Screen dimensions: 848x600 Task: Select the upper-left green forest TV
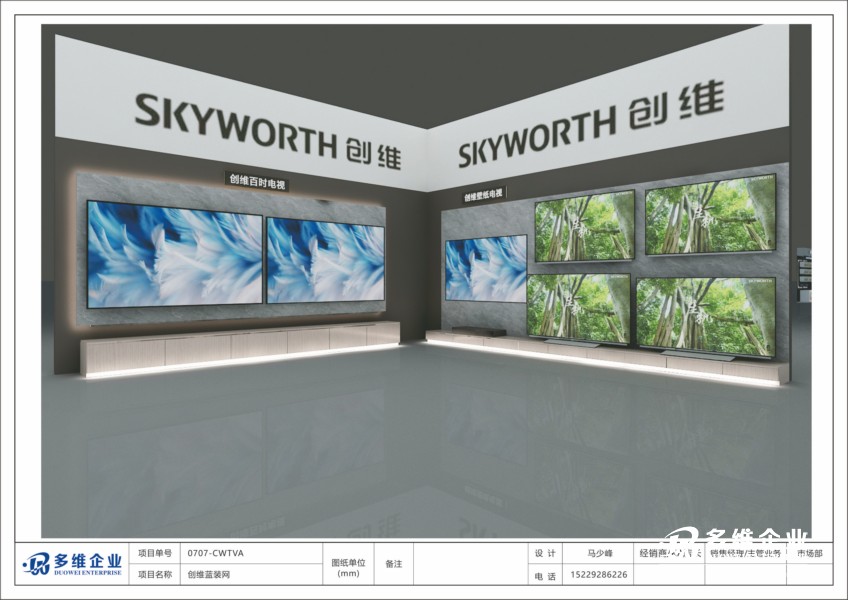coord(585,226)
